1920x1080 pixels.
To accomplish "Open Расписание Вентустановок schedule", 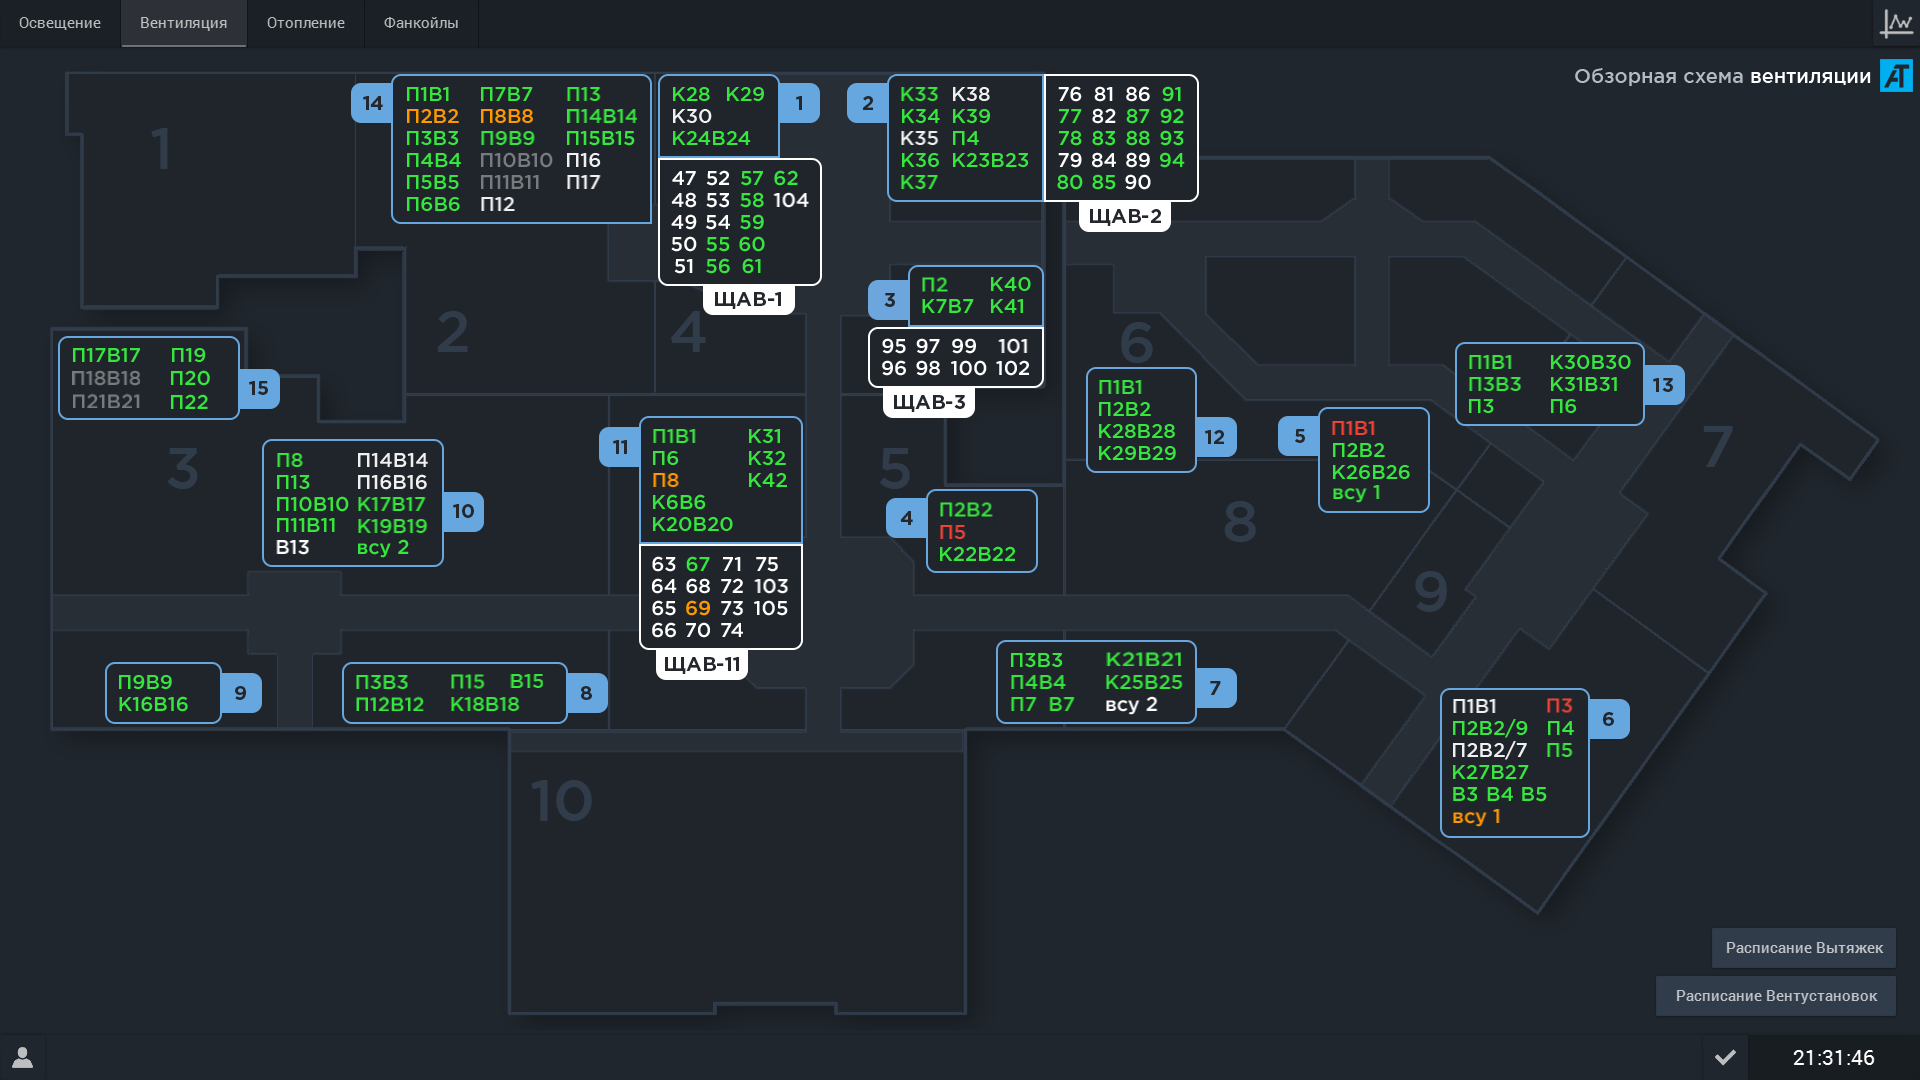I will pos(1776,996).
